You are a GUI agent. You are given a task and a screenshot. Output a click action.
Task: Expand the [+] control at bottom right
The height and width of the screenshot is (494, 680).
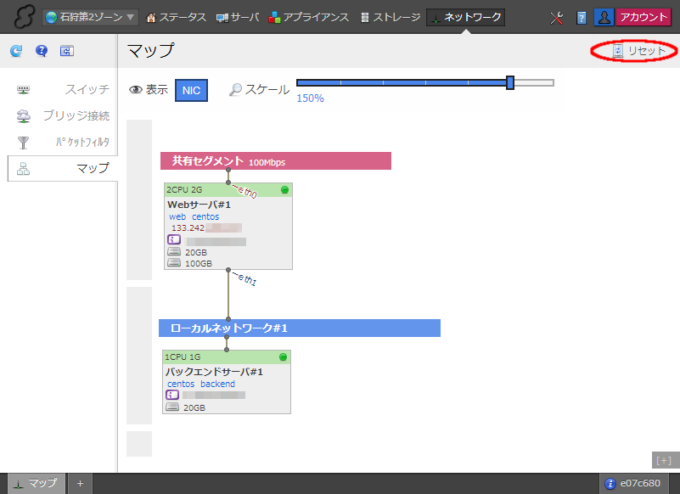coord(662,459)
